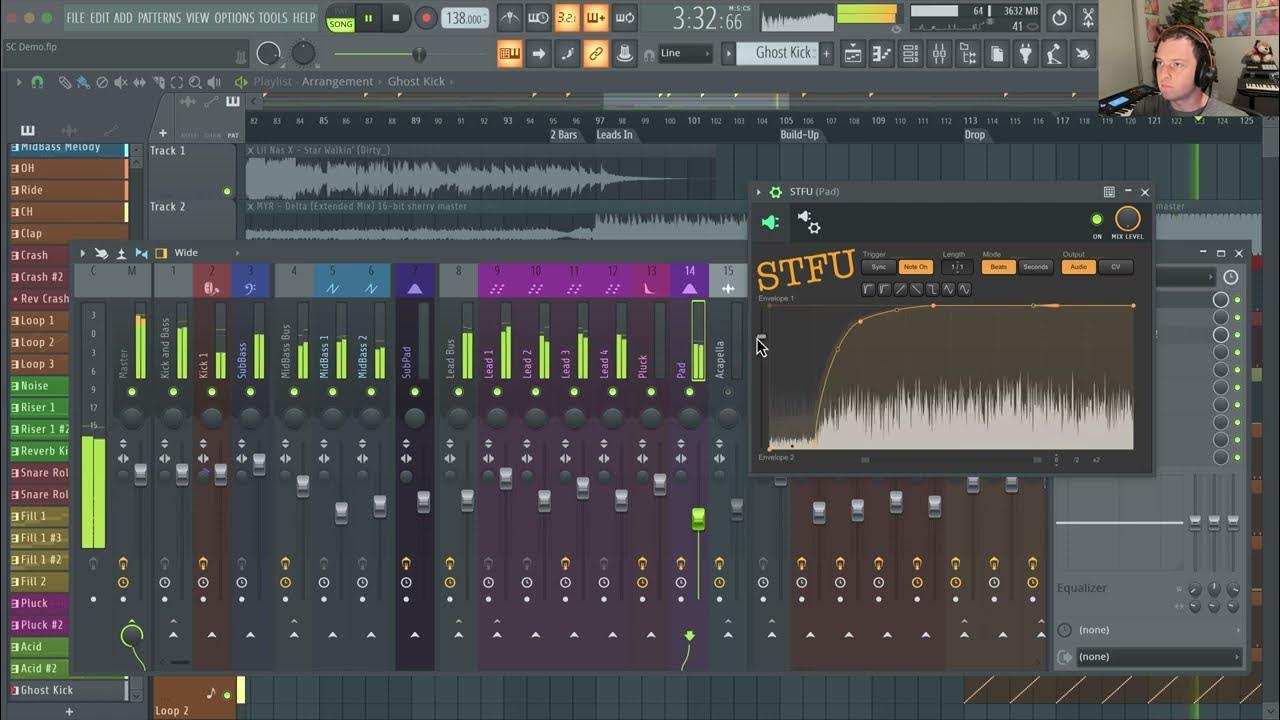Viewport: 1280px width, 720px height.
Task: Show the STFU plugin interface (green plug icon)
Action: [x=771, y=223]
